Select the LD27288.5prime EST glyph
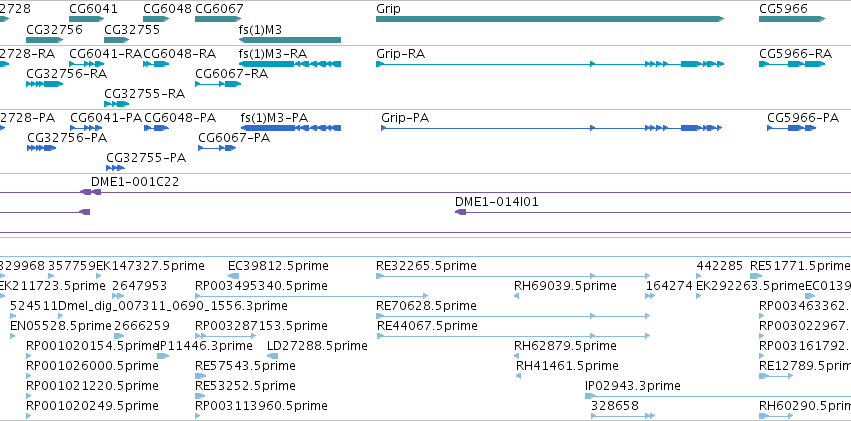The width and height of the screenshot is (851, 421). pos(272,356)
